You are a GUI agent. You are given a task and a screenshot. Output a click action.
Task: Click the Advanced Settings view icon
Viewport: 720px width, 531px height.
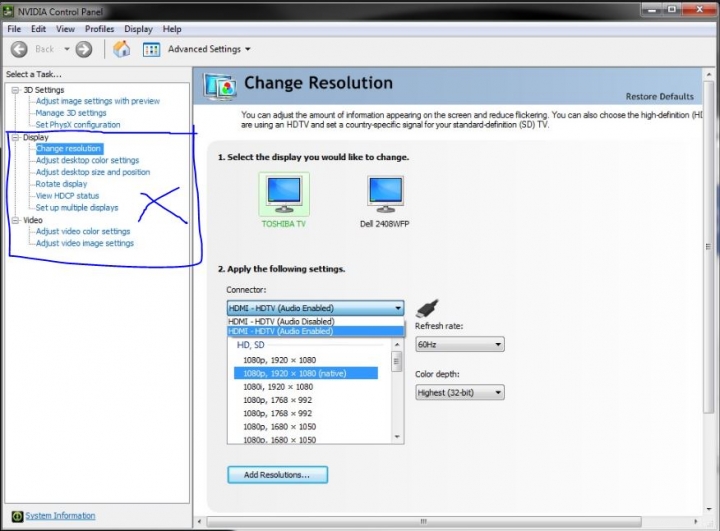tap(152, 49)
